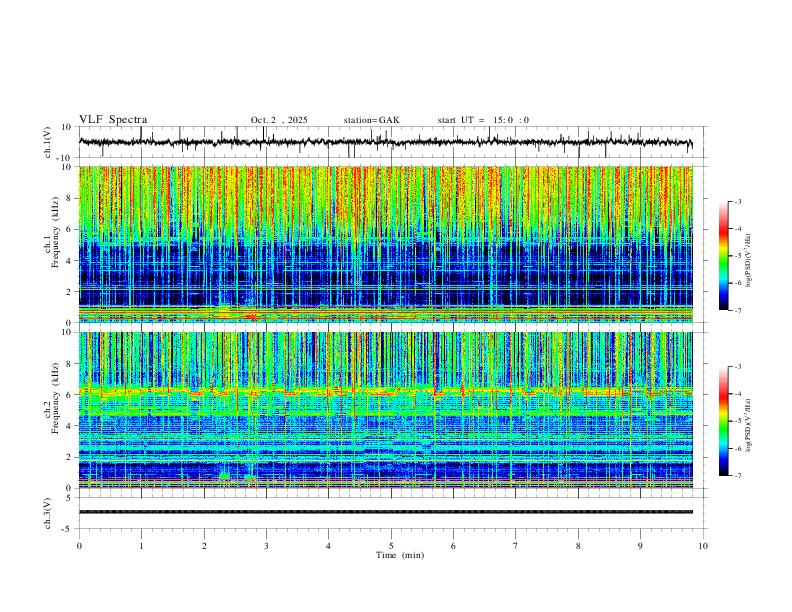
Task: Click the "-5" label on ch.2 colorbar
Action: [x=737, y=421]
